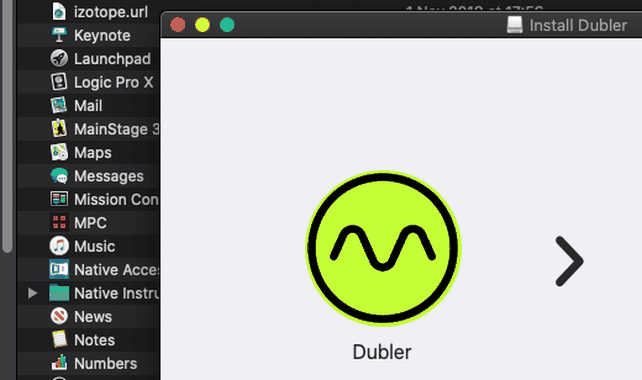This screenshot has width=642, height=380.
Task: Click the Native Instruments folder icon
Action: pyautogui.click(x=59, y=293)
